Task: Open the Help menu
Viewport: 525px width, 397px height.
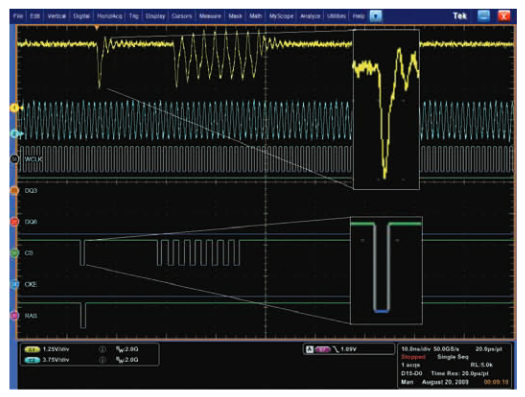Action: pos(358,16)
